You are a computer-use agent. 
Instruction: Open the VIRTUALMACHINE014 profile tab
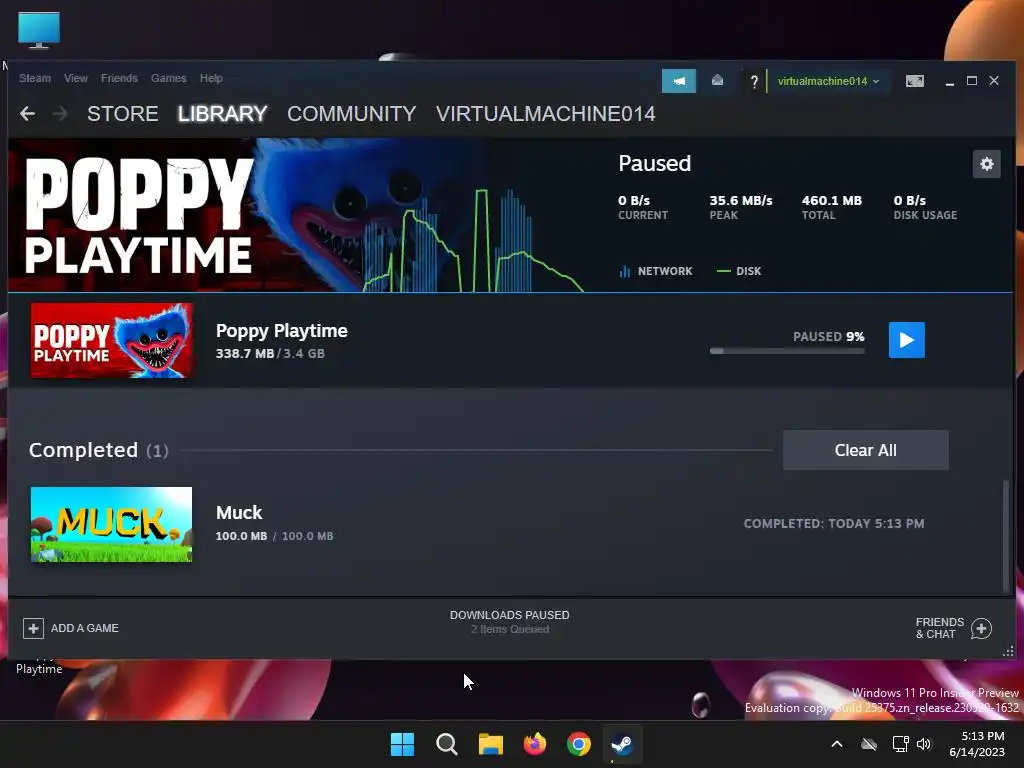point(545,114)
